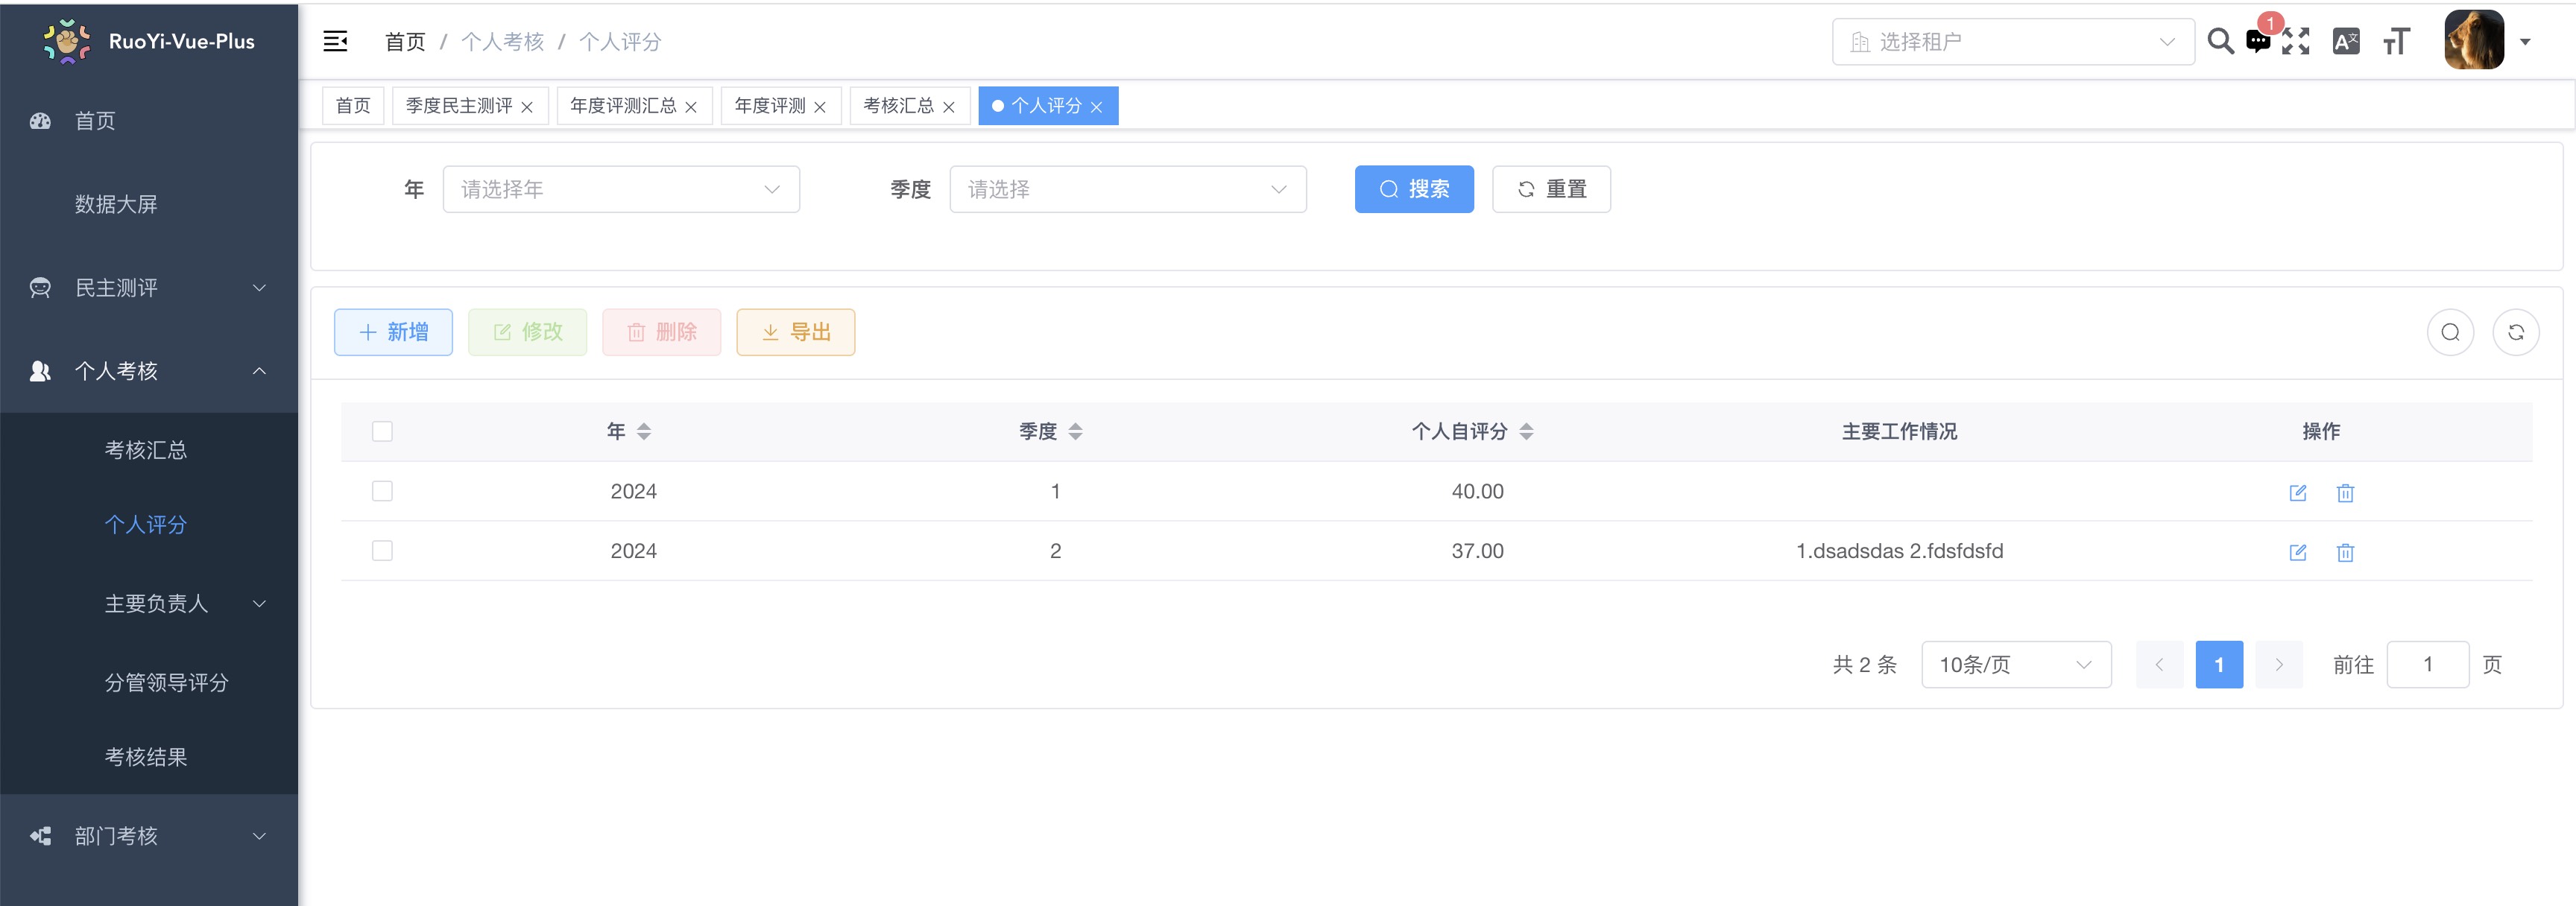The width and height of the screenshot is (2576, 906).
Task: Open the 10条/页 page size dropdown
Action: [2016, 665]
